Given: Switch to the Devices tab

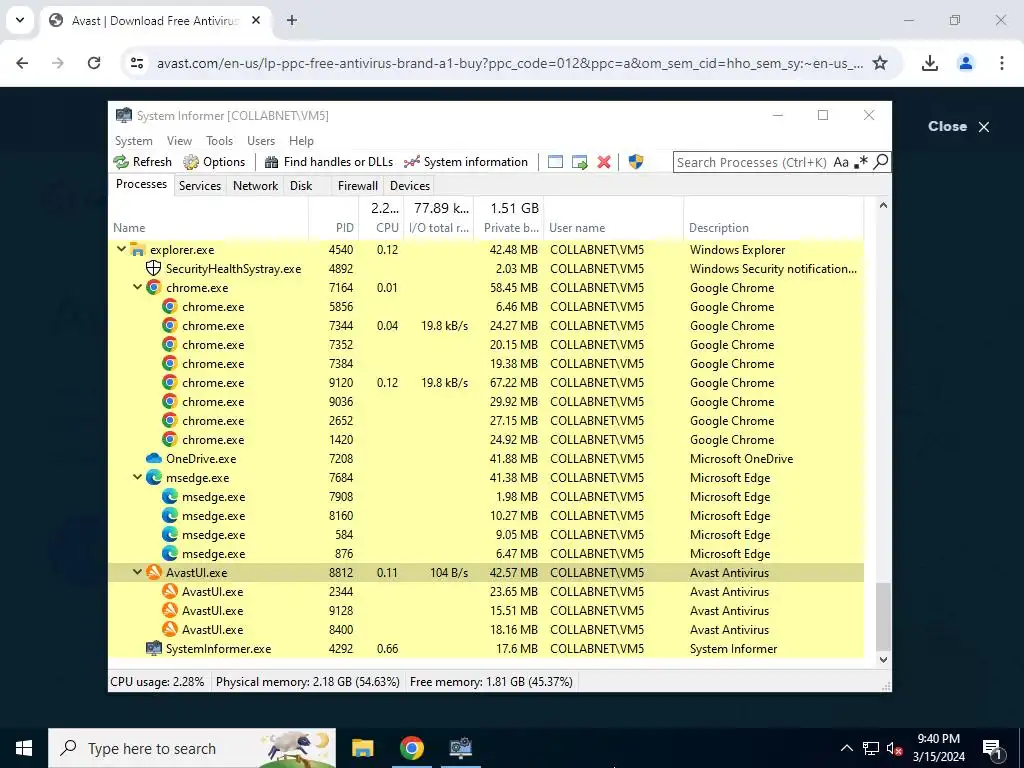Looking at the screenshot, I should click(409, 185).
